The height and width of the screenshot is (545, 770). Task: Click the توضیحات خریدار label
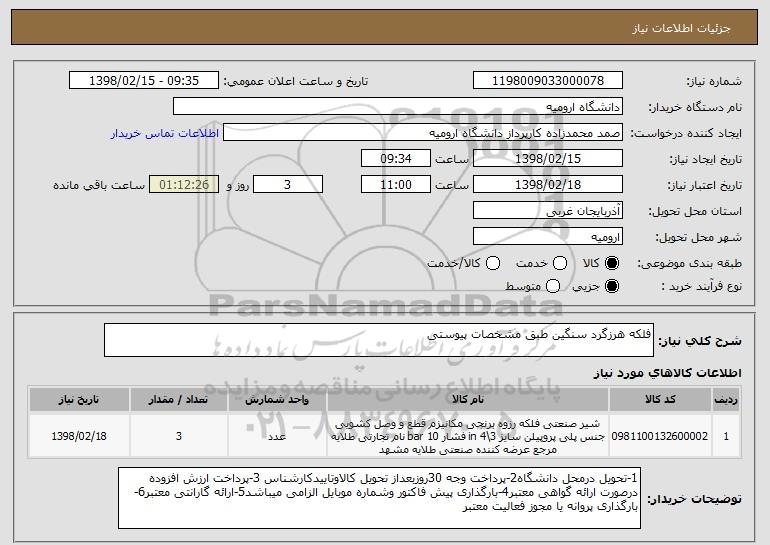point(694,499)
